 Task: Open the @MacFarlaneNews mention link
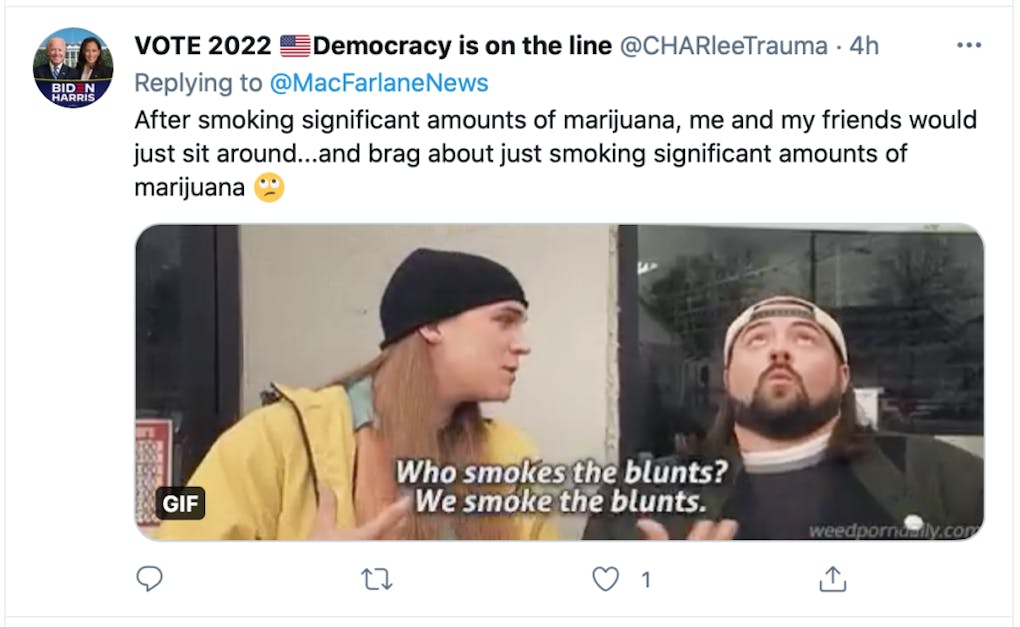click(x=379, y=83)
